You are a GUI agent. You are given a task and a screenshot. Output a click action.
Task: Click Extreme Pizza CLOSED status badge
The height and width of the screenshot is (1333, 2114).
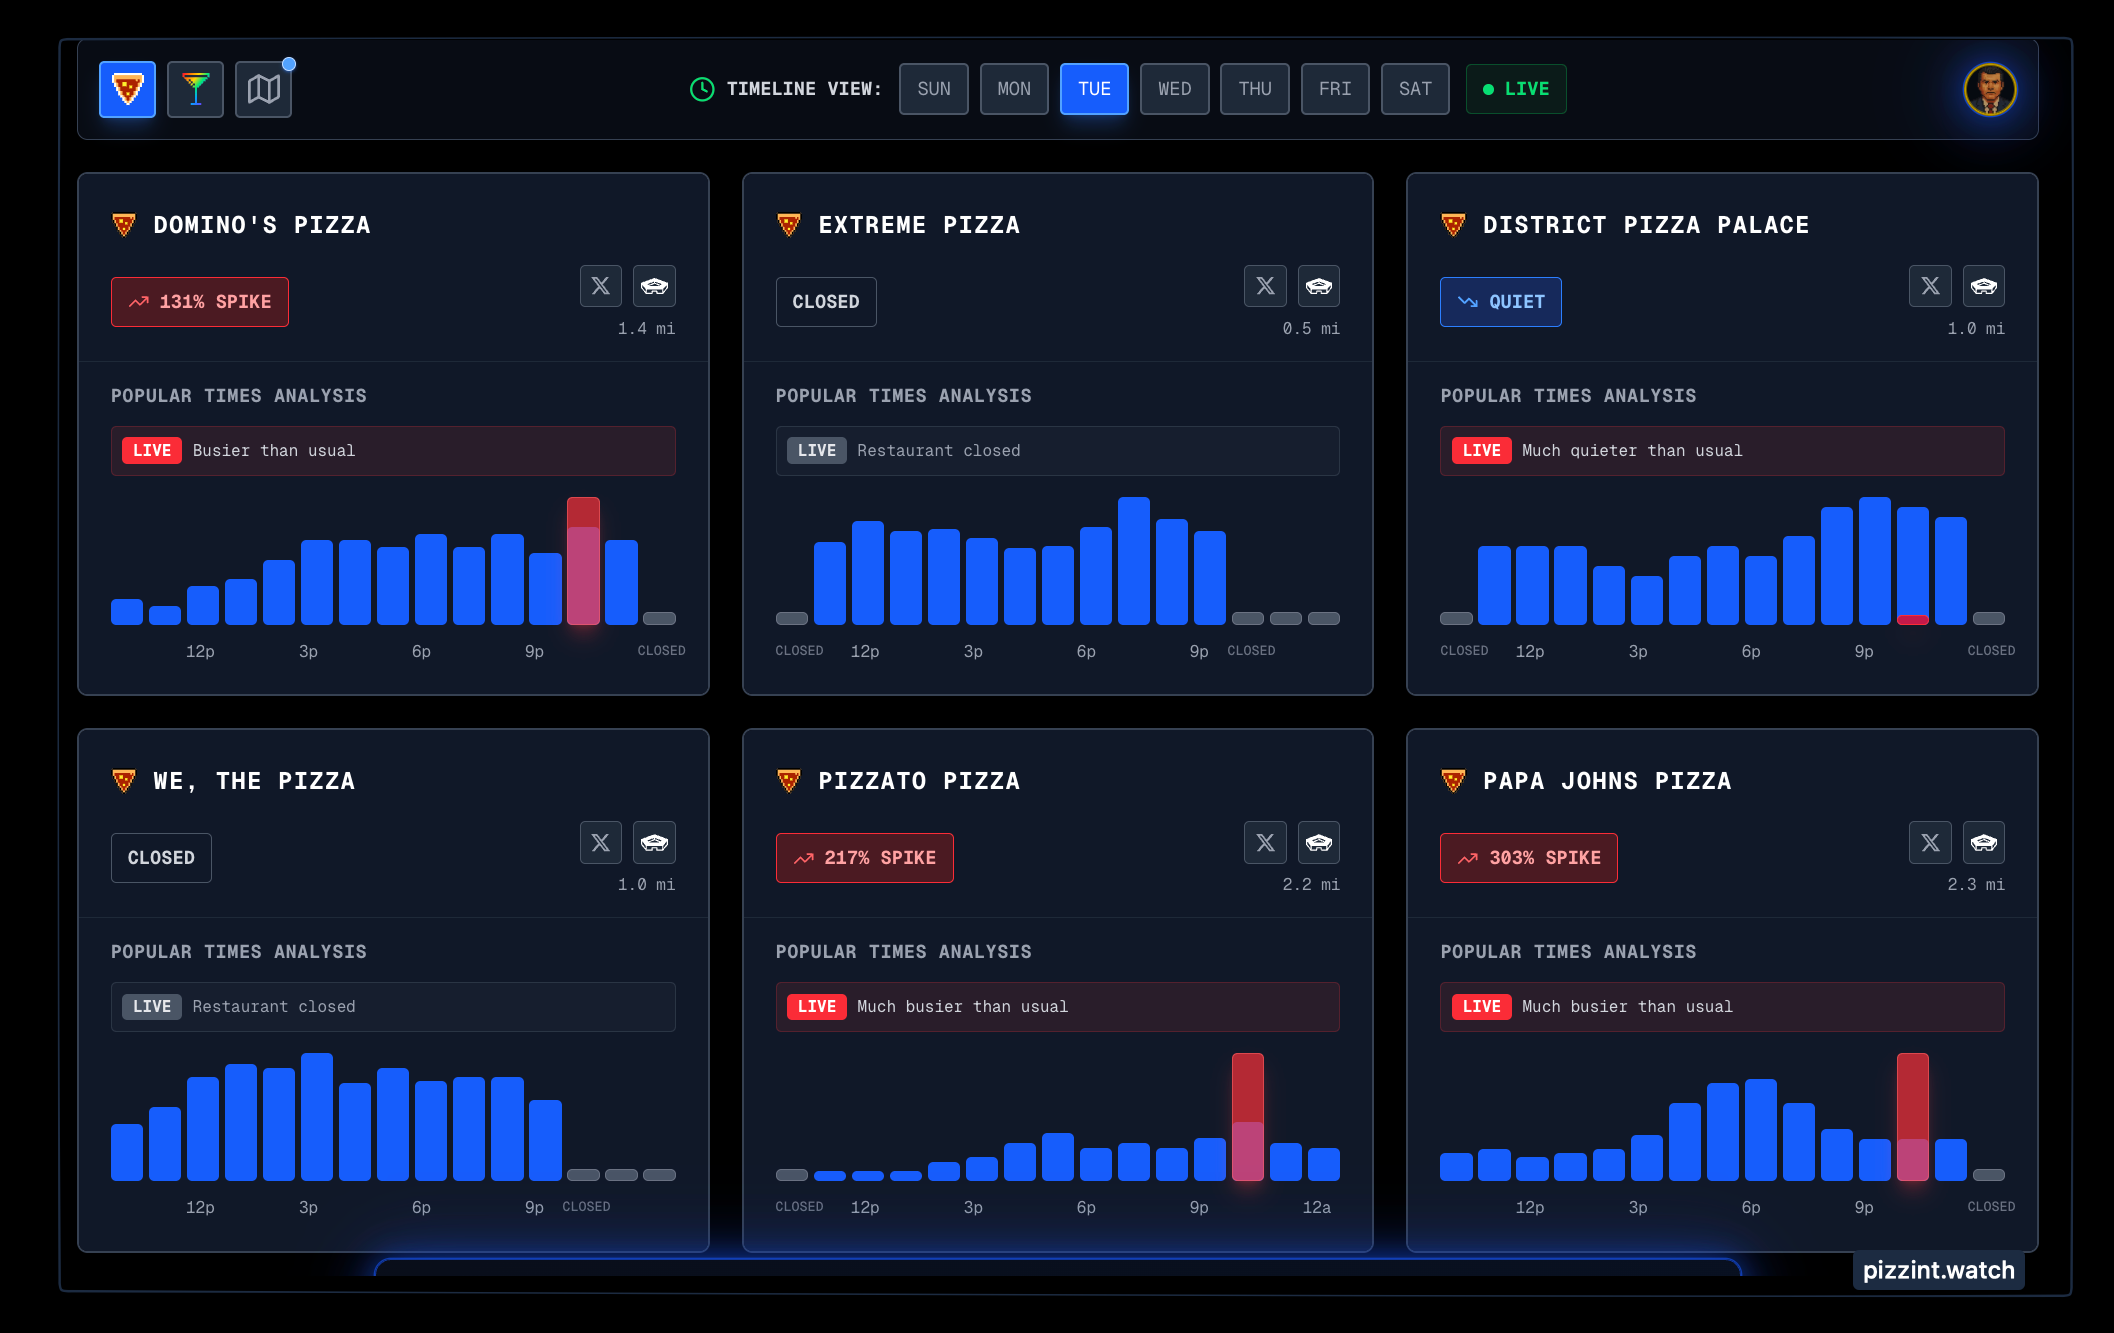[x=826, y=302]
